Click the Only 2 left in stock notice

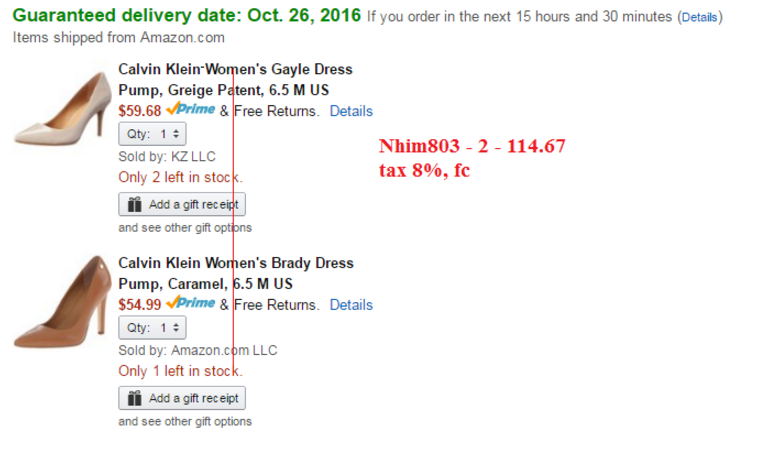180,177
